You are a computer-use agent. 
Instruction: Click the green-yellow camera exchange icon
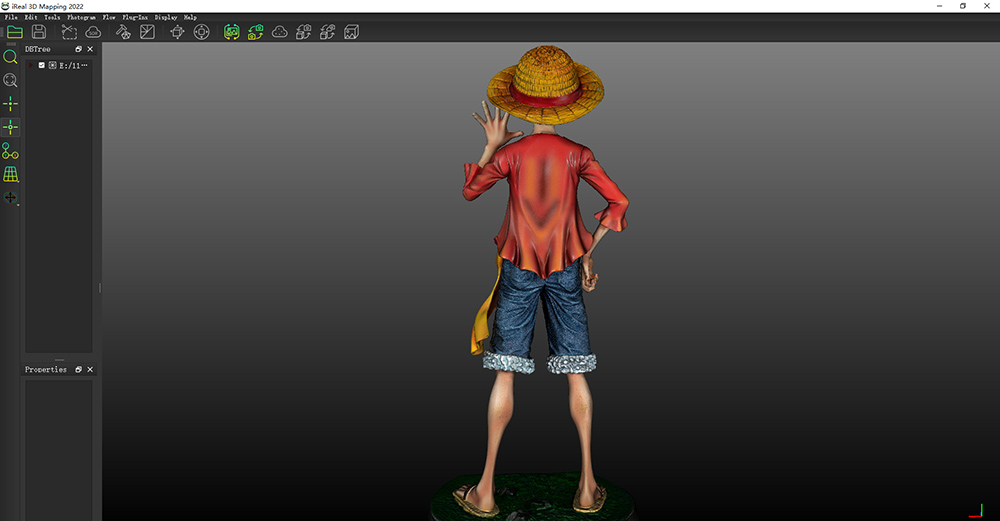[x=256, y=32]
